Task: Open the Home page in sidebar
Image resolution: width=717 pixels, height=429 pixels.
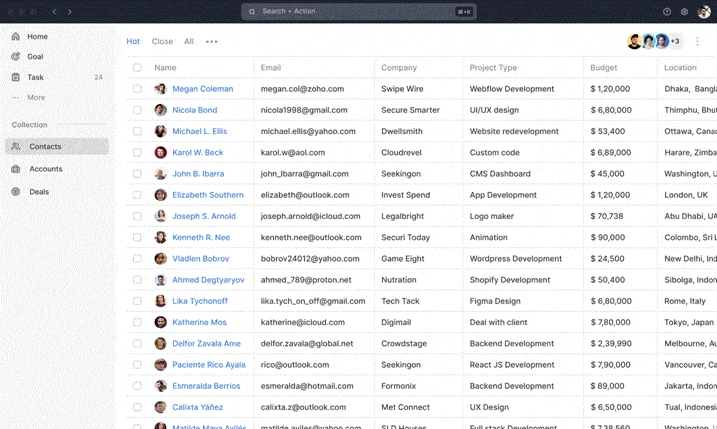Action: tap(37, 36)
